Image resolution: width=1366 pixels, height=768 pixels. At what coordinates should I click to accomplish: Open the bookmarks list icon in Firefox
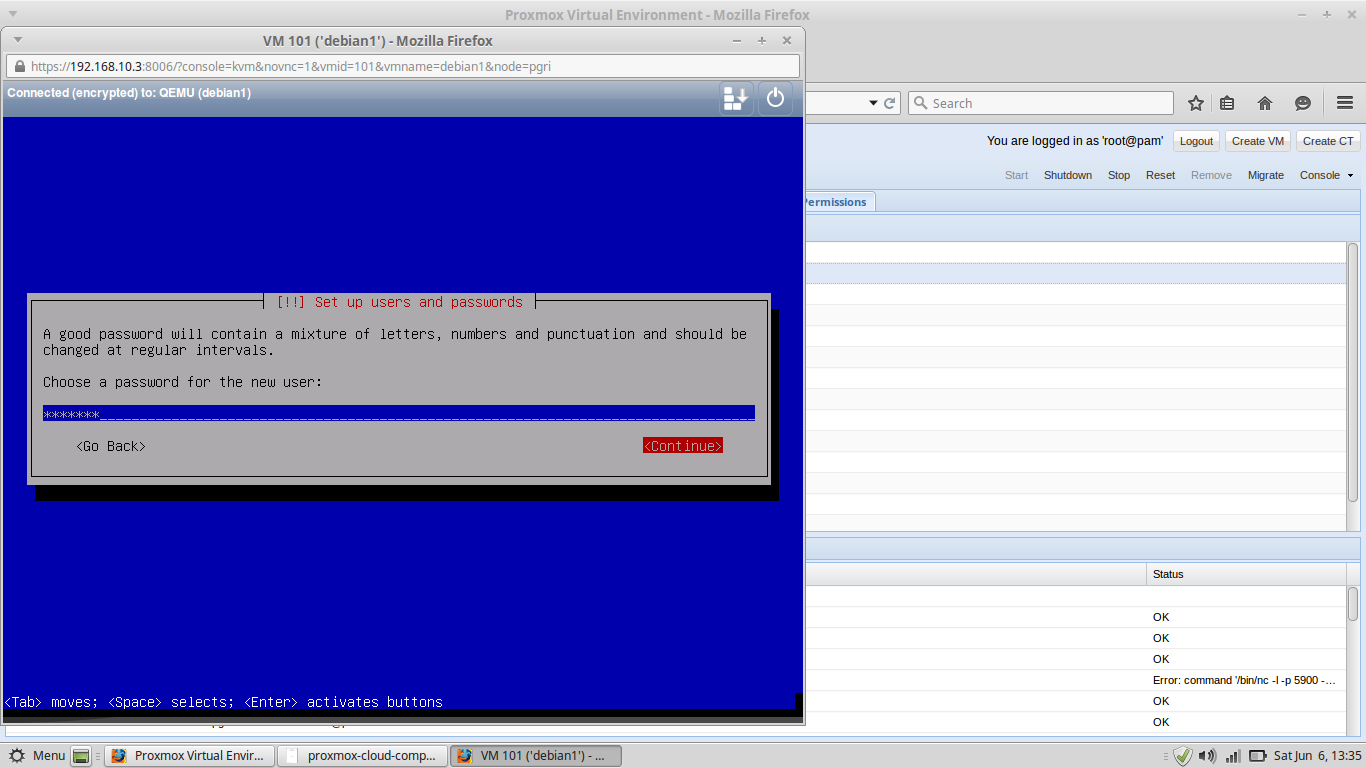1227,103
